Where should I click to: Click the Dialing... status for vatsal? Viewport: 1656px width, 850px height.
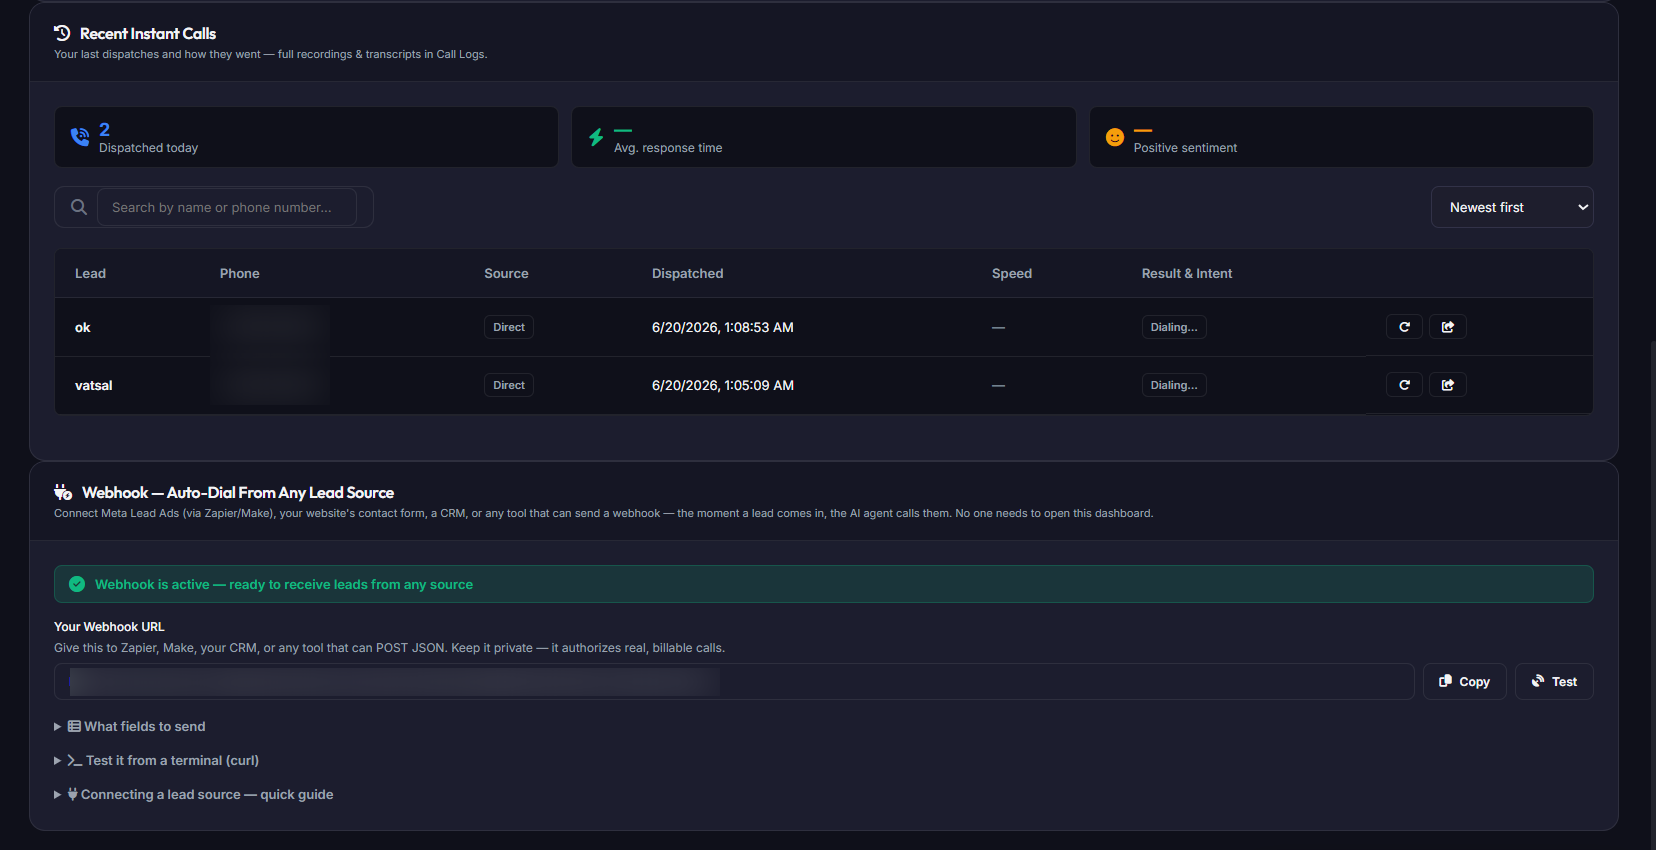pos(1174,385)
